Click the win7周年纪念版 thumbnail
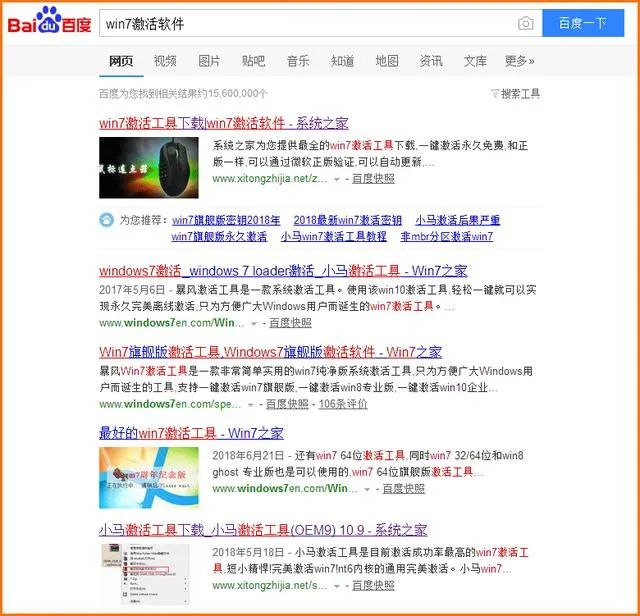The width and height of the screenshot is (640, 616). click(149, 478)
